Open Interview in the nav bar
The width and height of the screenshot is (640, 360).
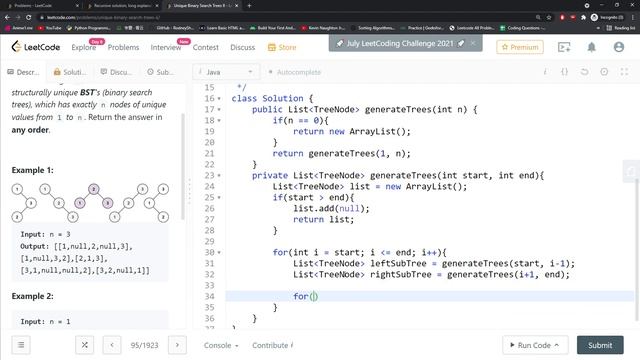point(166,47)
